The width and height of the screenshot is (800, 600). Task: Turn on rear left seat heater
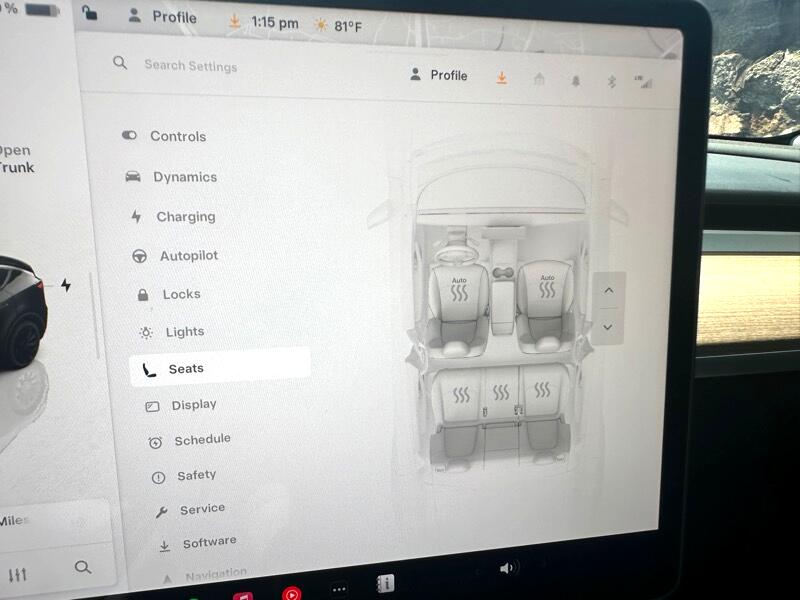[x=461, y=395]
